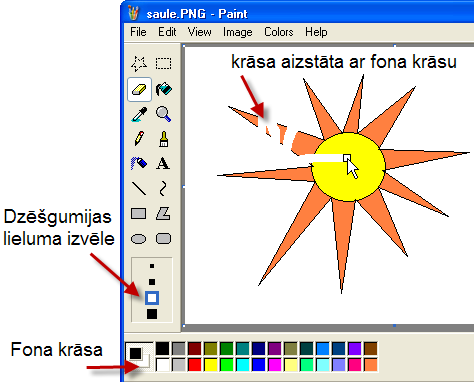Choose the highlighted third eraser size
The image size is (475, 384).
click(152, 298)
